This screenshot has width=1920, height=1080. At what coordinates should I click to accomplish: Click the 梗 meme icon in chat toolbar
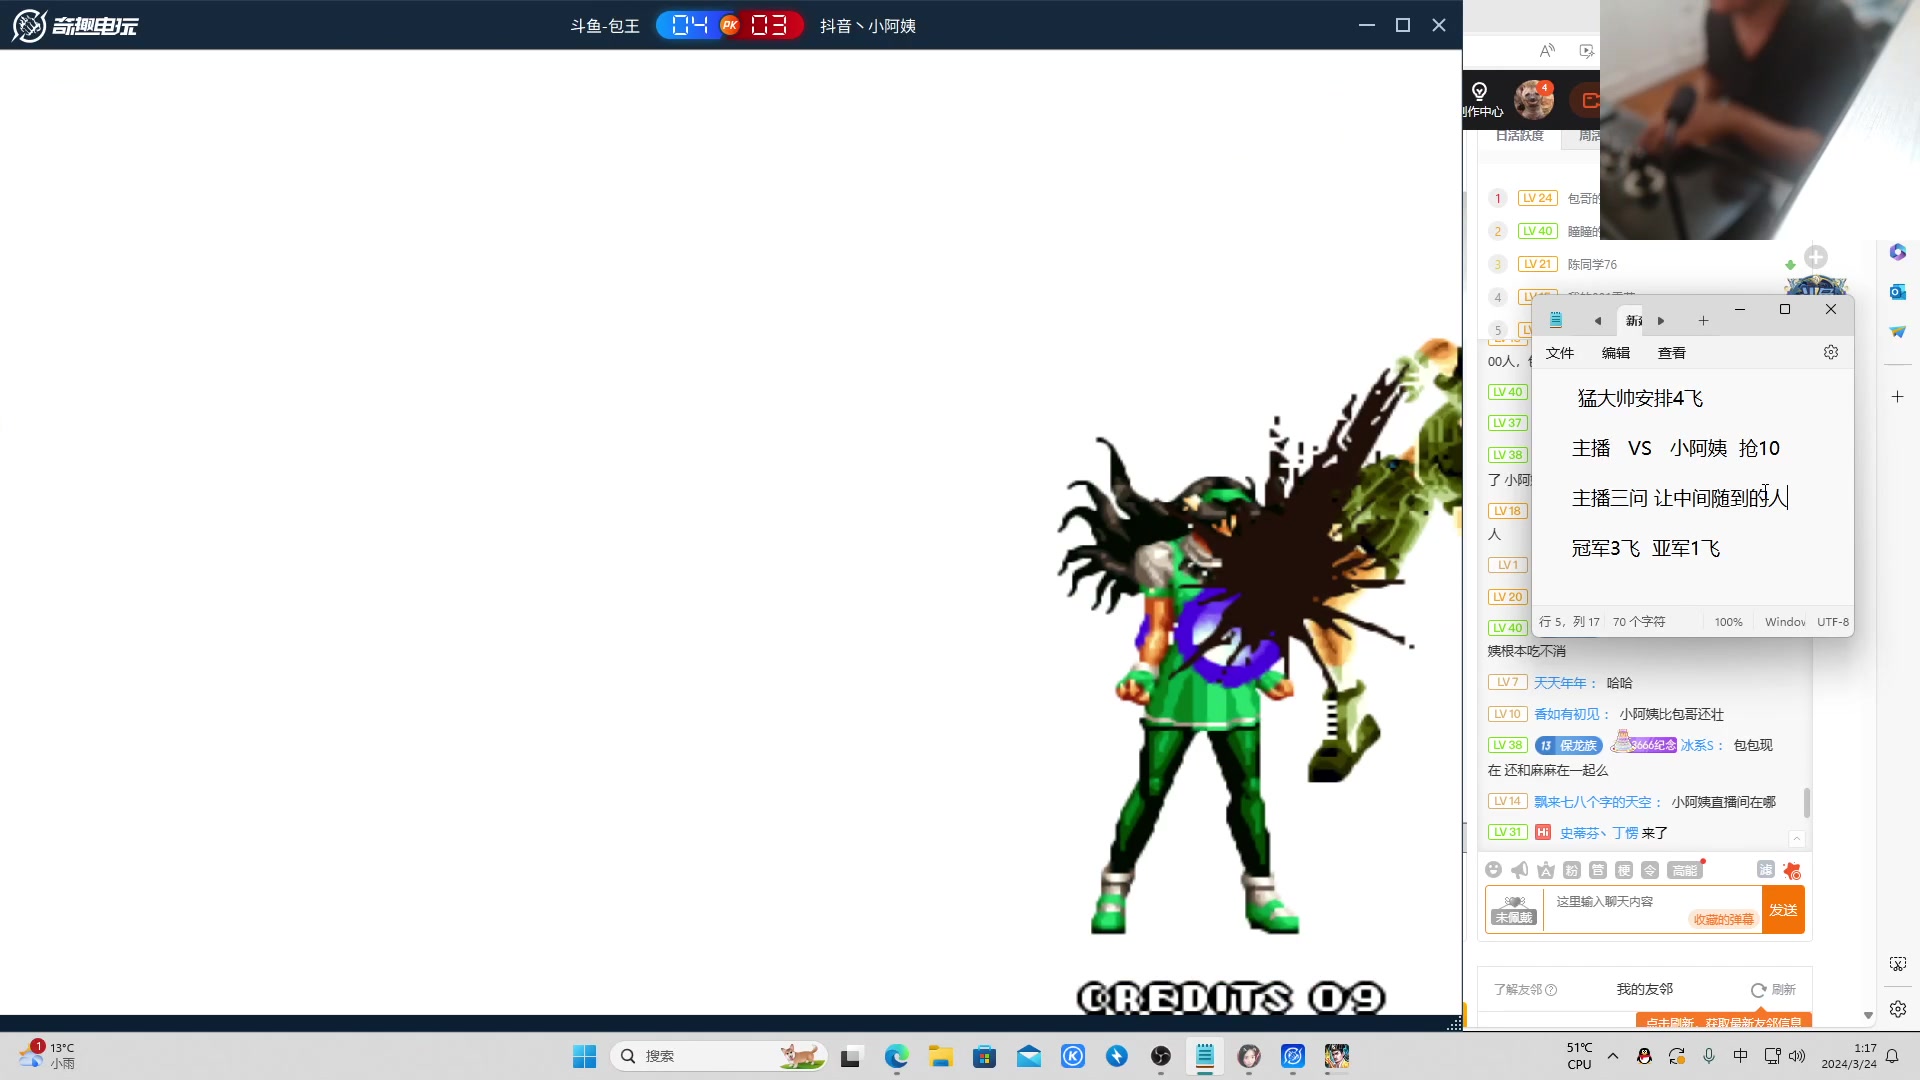(x=1624, y=870)
